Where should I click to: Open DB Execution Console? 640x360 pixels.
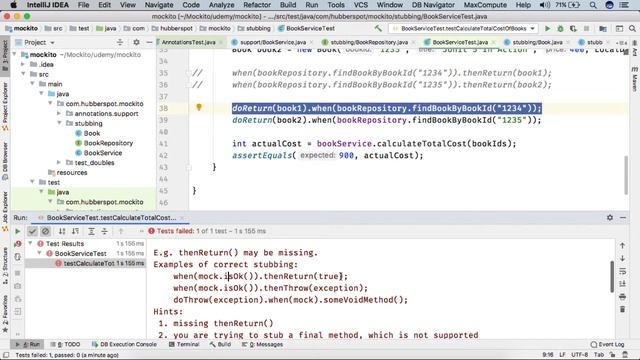(x=124, y=344)
